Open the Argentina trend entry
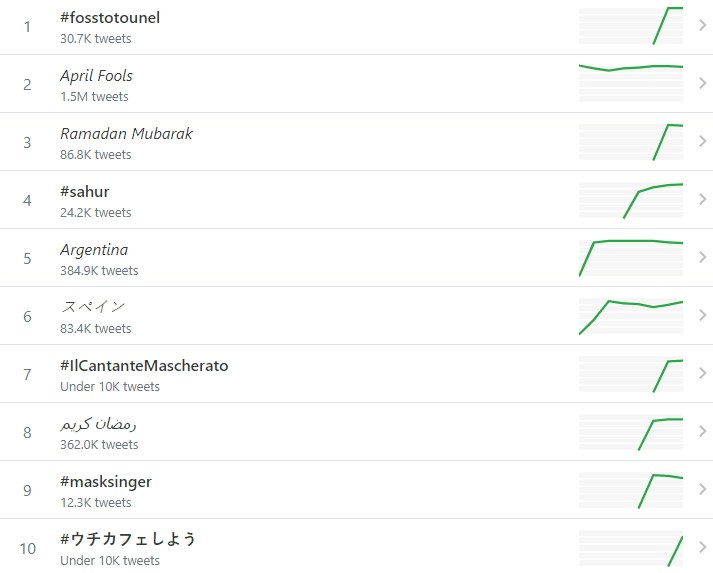The image size is (713, 573). coord(94,250)
